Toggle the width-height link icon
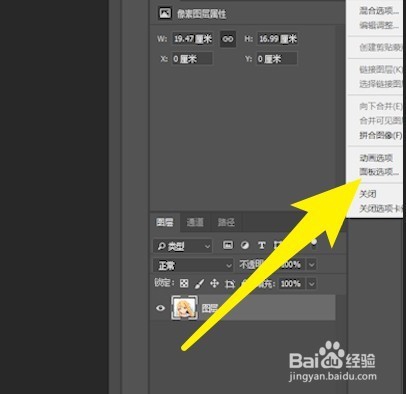The height and width of the screenshot is (394, 406). (228, 39)
